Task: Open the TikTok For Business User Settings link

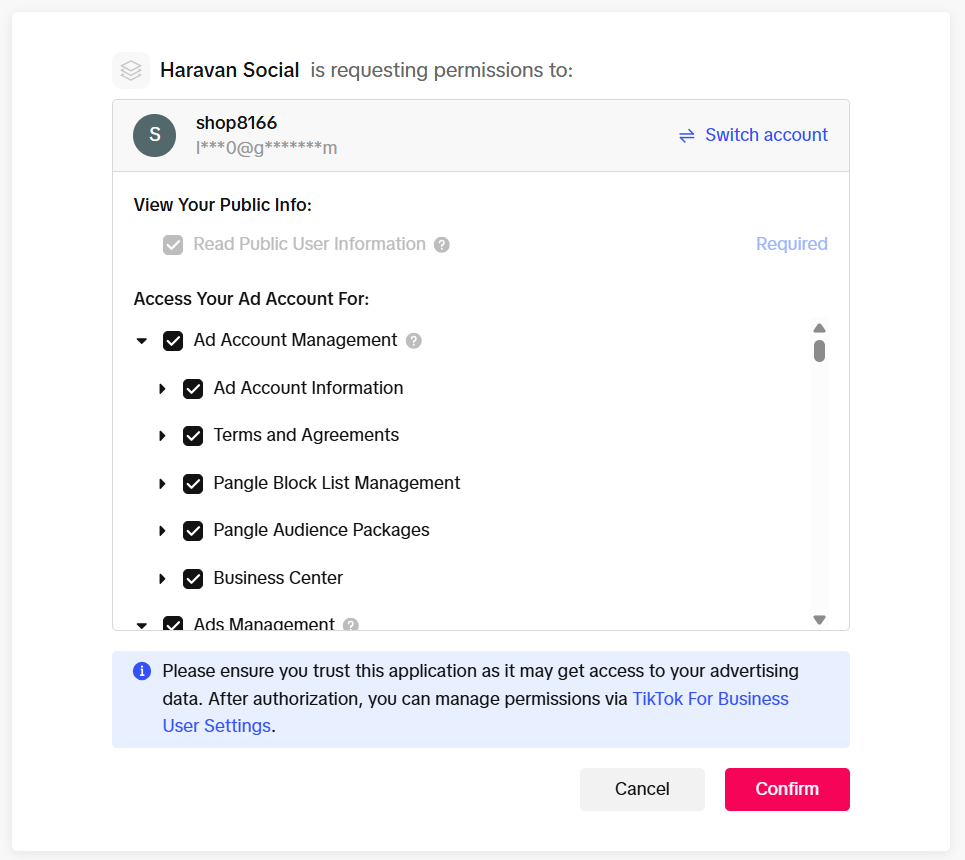Action: tap(710, 699)
